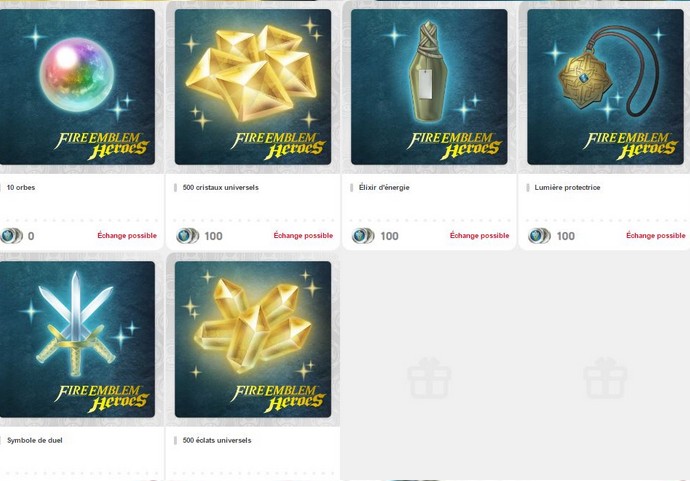Image resolution: width=690 pixels, height=481 pixels.
Task: Click 'Échange possible' for Élixir d'énergie
Action: tap(479, 235)
